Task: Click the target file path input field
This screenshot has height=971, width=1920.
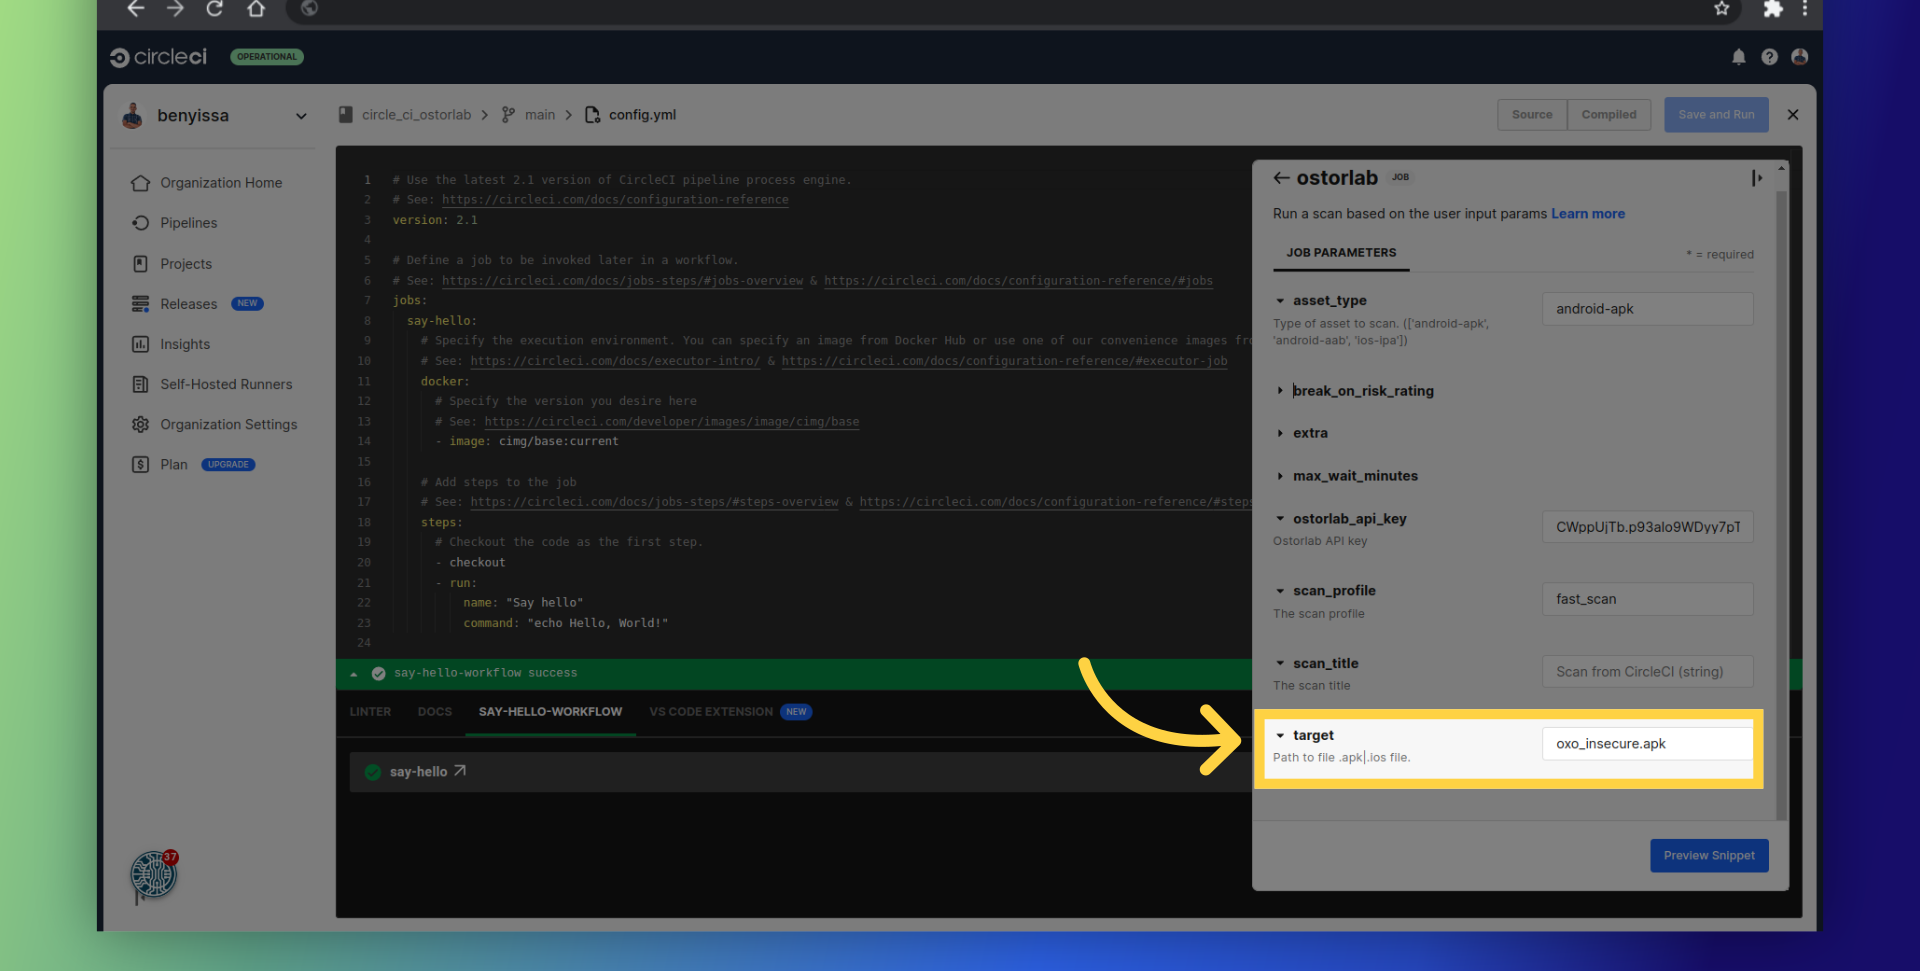Action: click(1646, 744)
